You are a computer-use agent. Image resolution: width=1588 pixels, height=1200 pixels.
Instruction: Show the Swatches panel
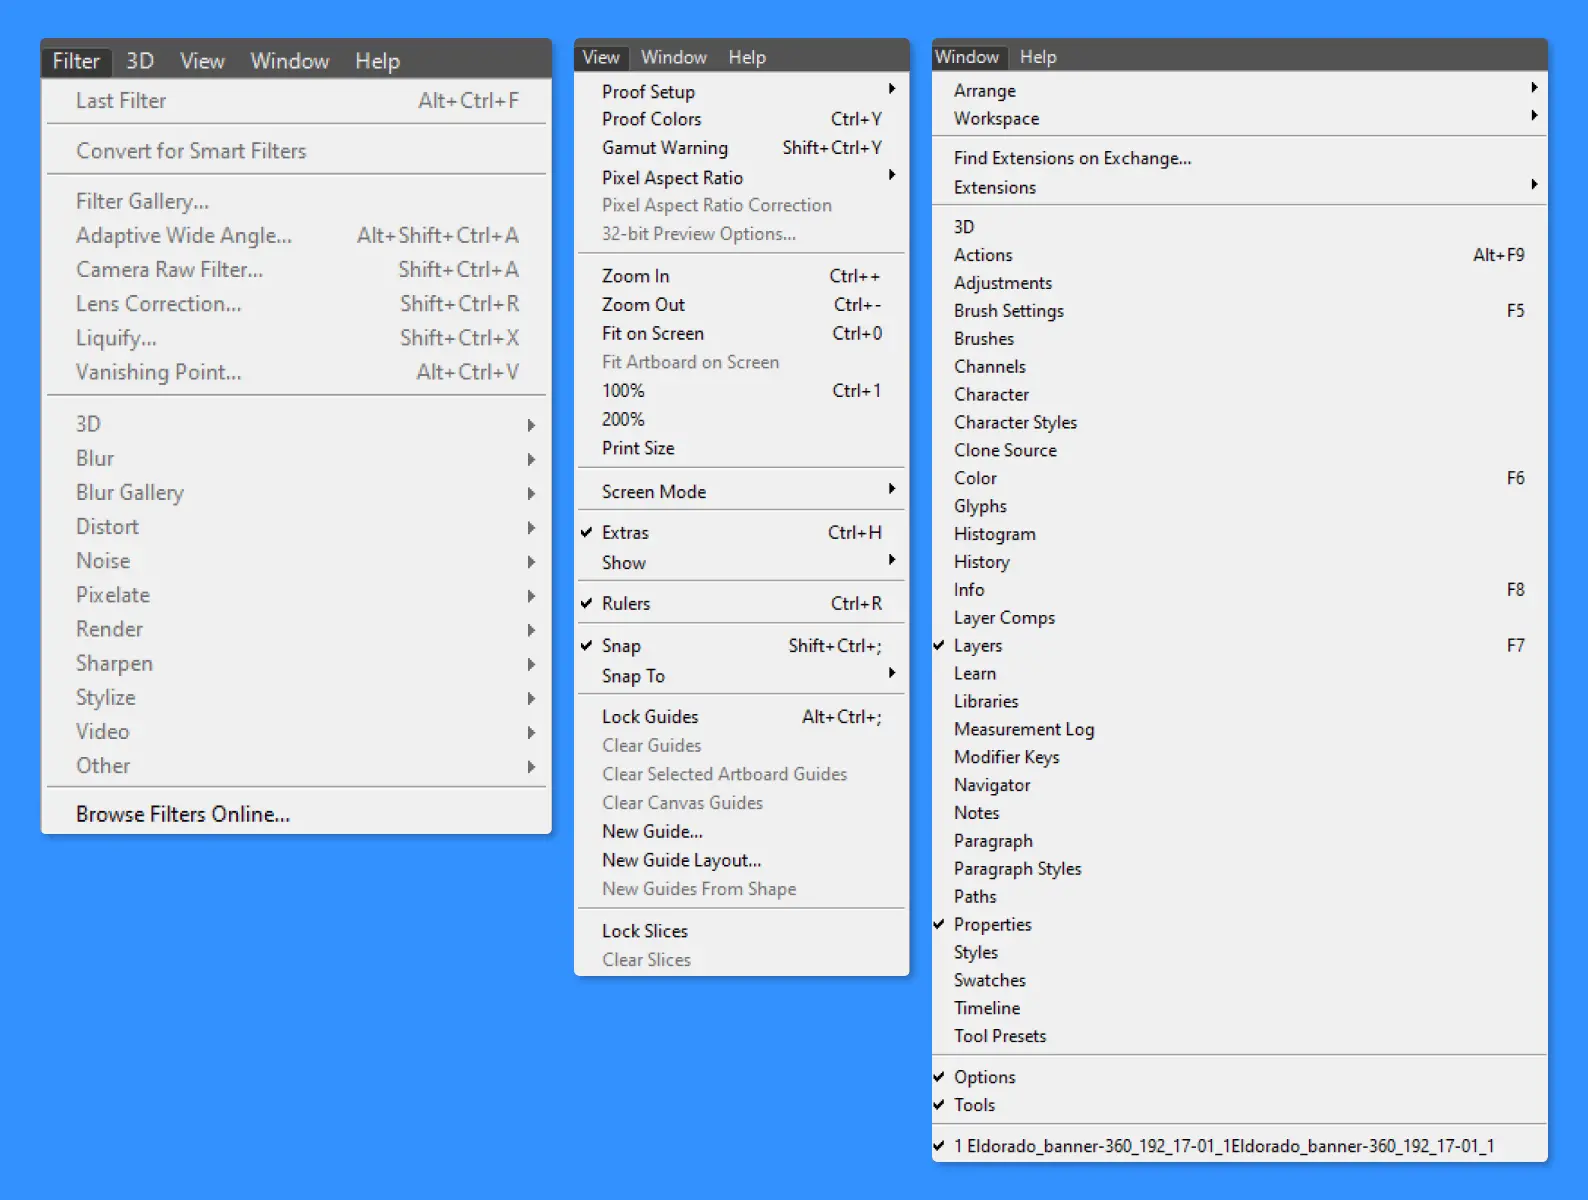[1239, 981]
